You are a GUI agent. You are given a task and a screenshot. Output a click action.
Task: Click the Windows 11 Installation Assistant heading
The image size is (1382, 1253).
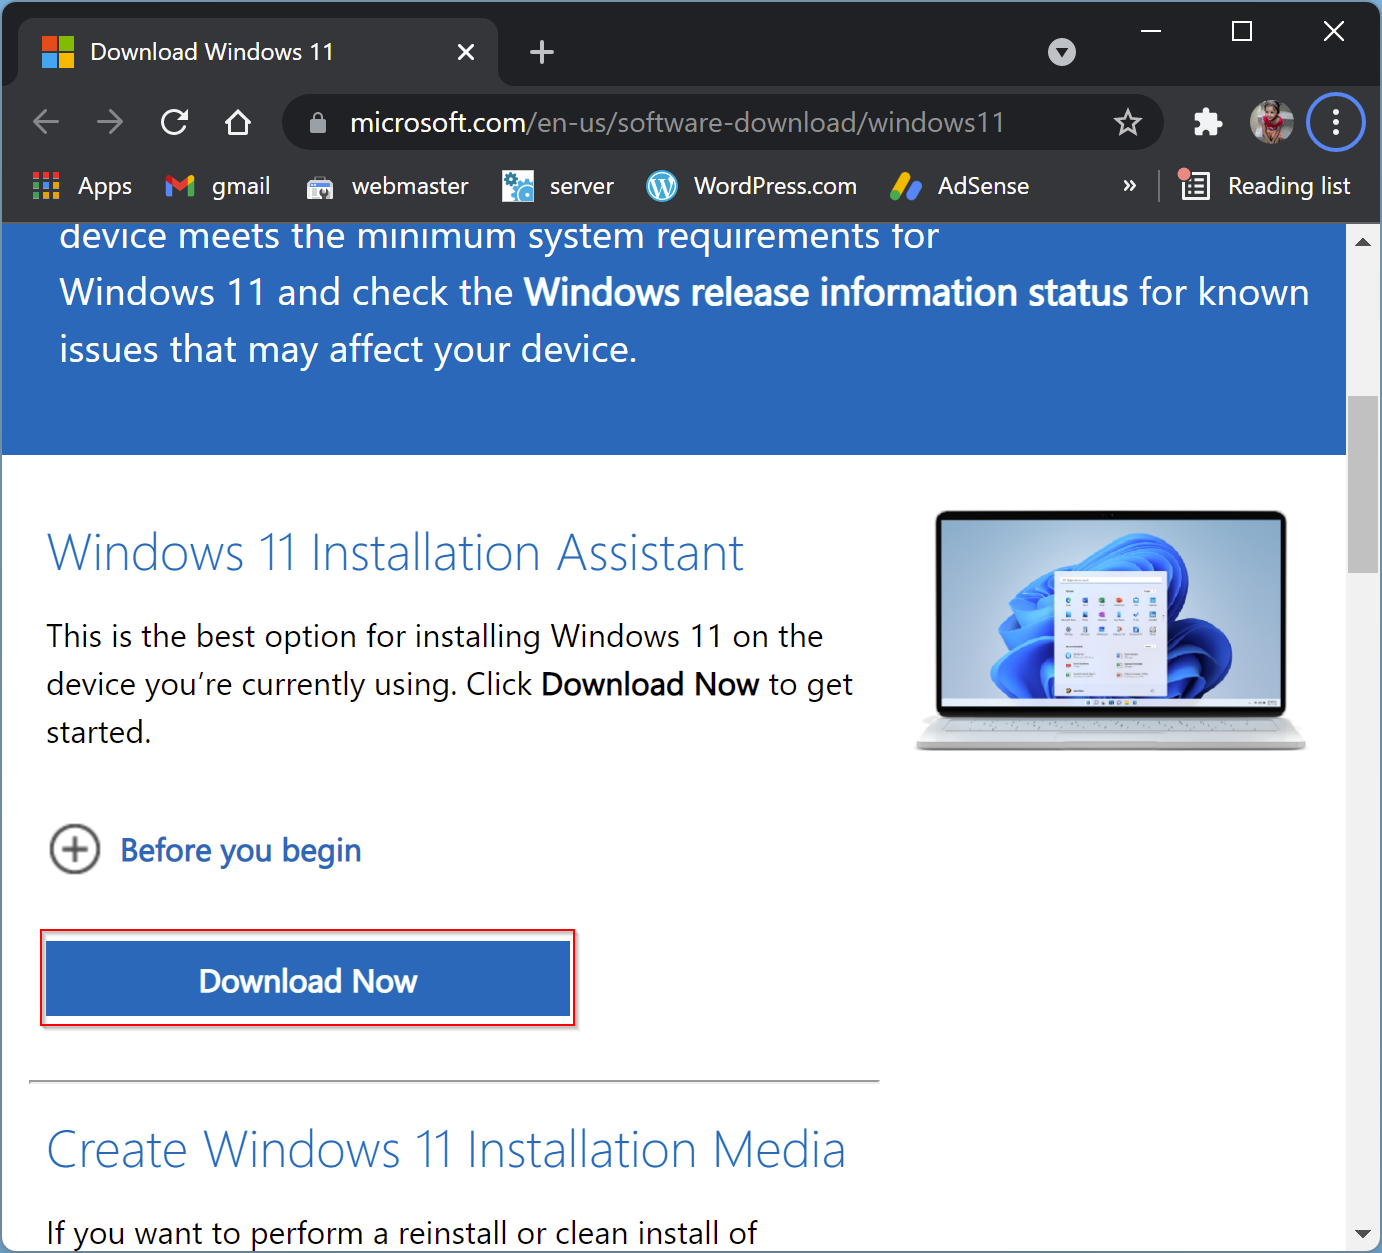(x=396, y=553)
